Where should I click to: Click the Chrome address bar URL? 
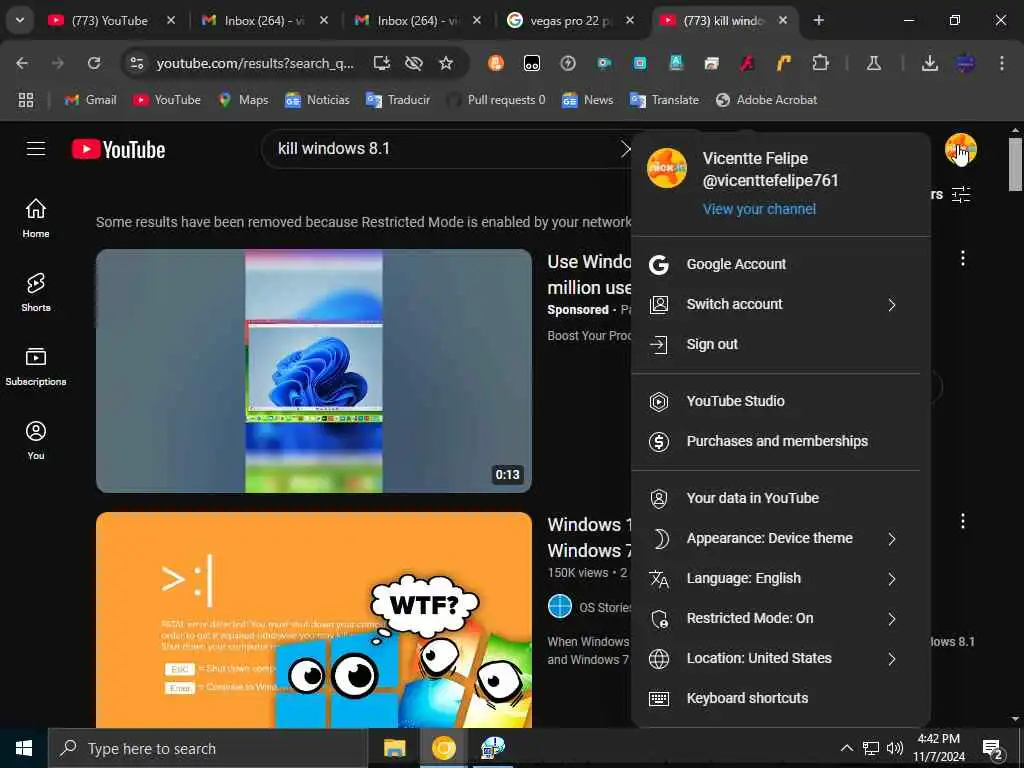coord(255,63)
